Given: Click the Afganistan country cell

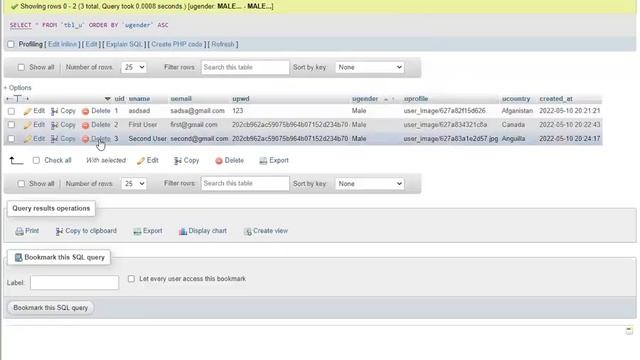Looking at the screenshot, I should pos(517,111).
